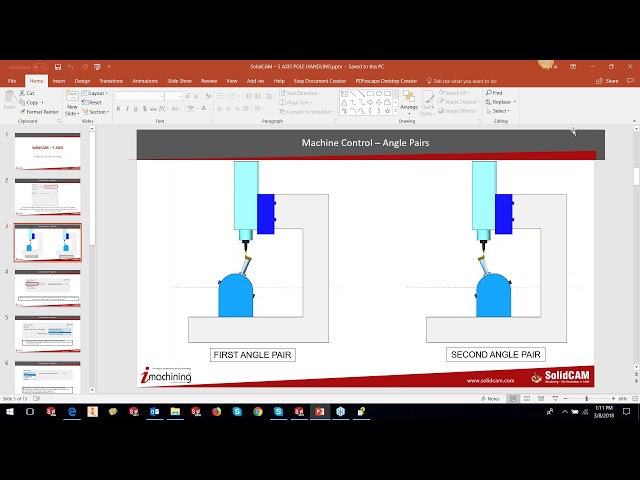
Task: Open the Review tab
Action: click(209, 81)
